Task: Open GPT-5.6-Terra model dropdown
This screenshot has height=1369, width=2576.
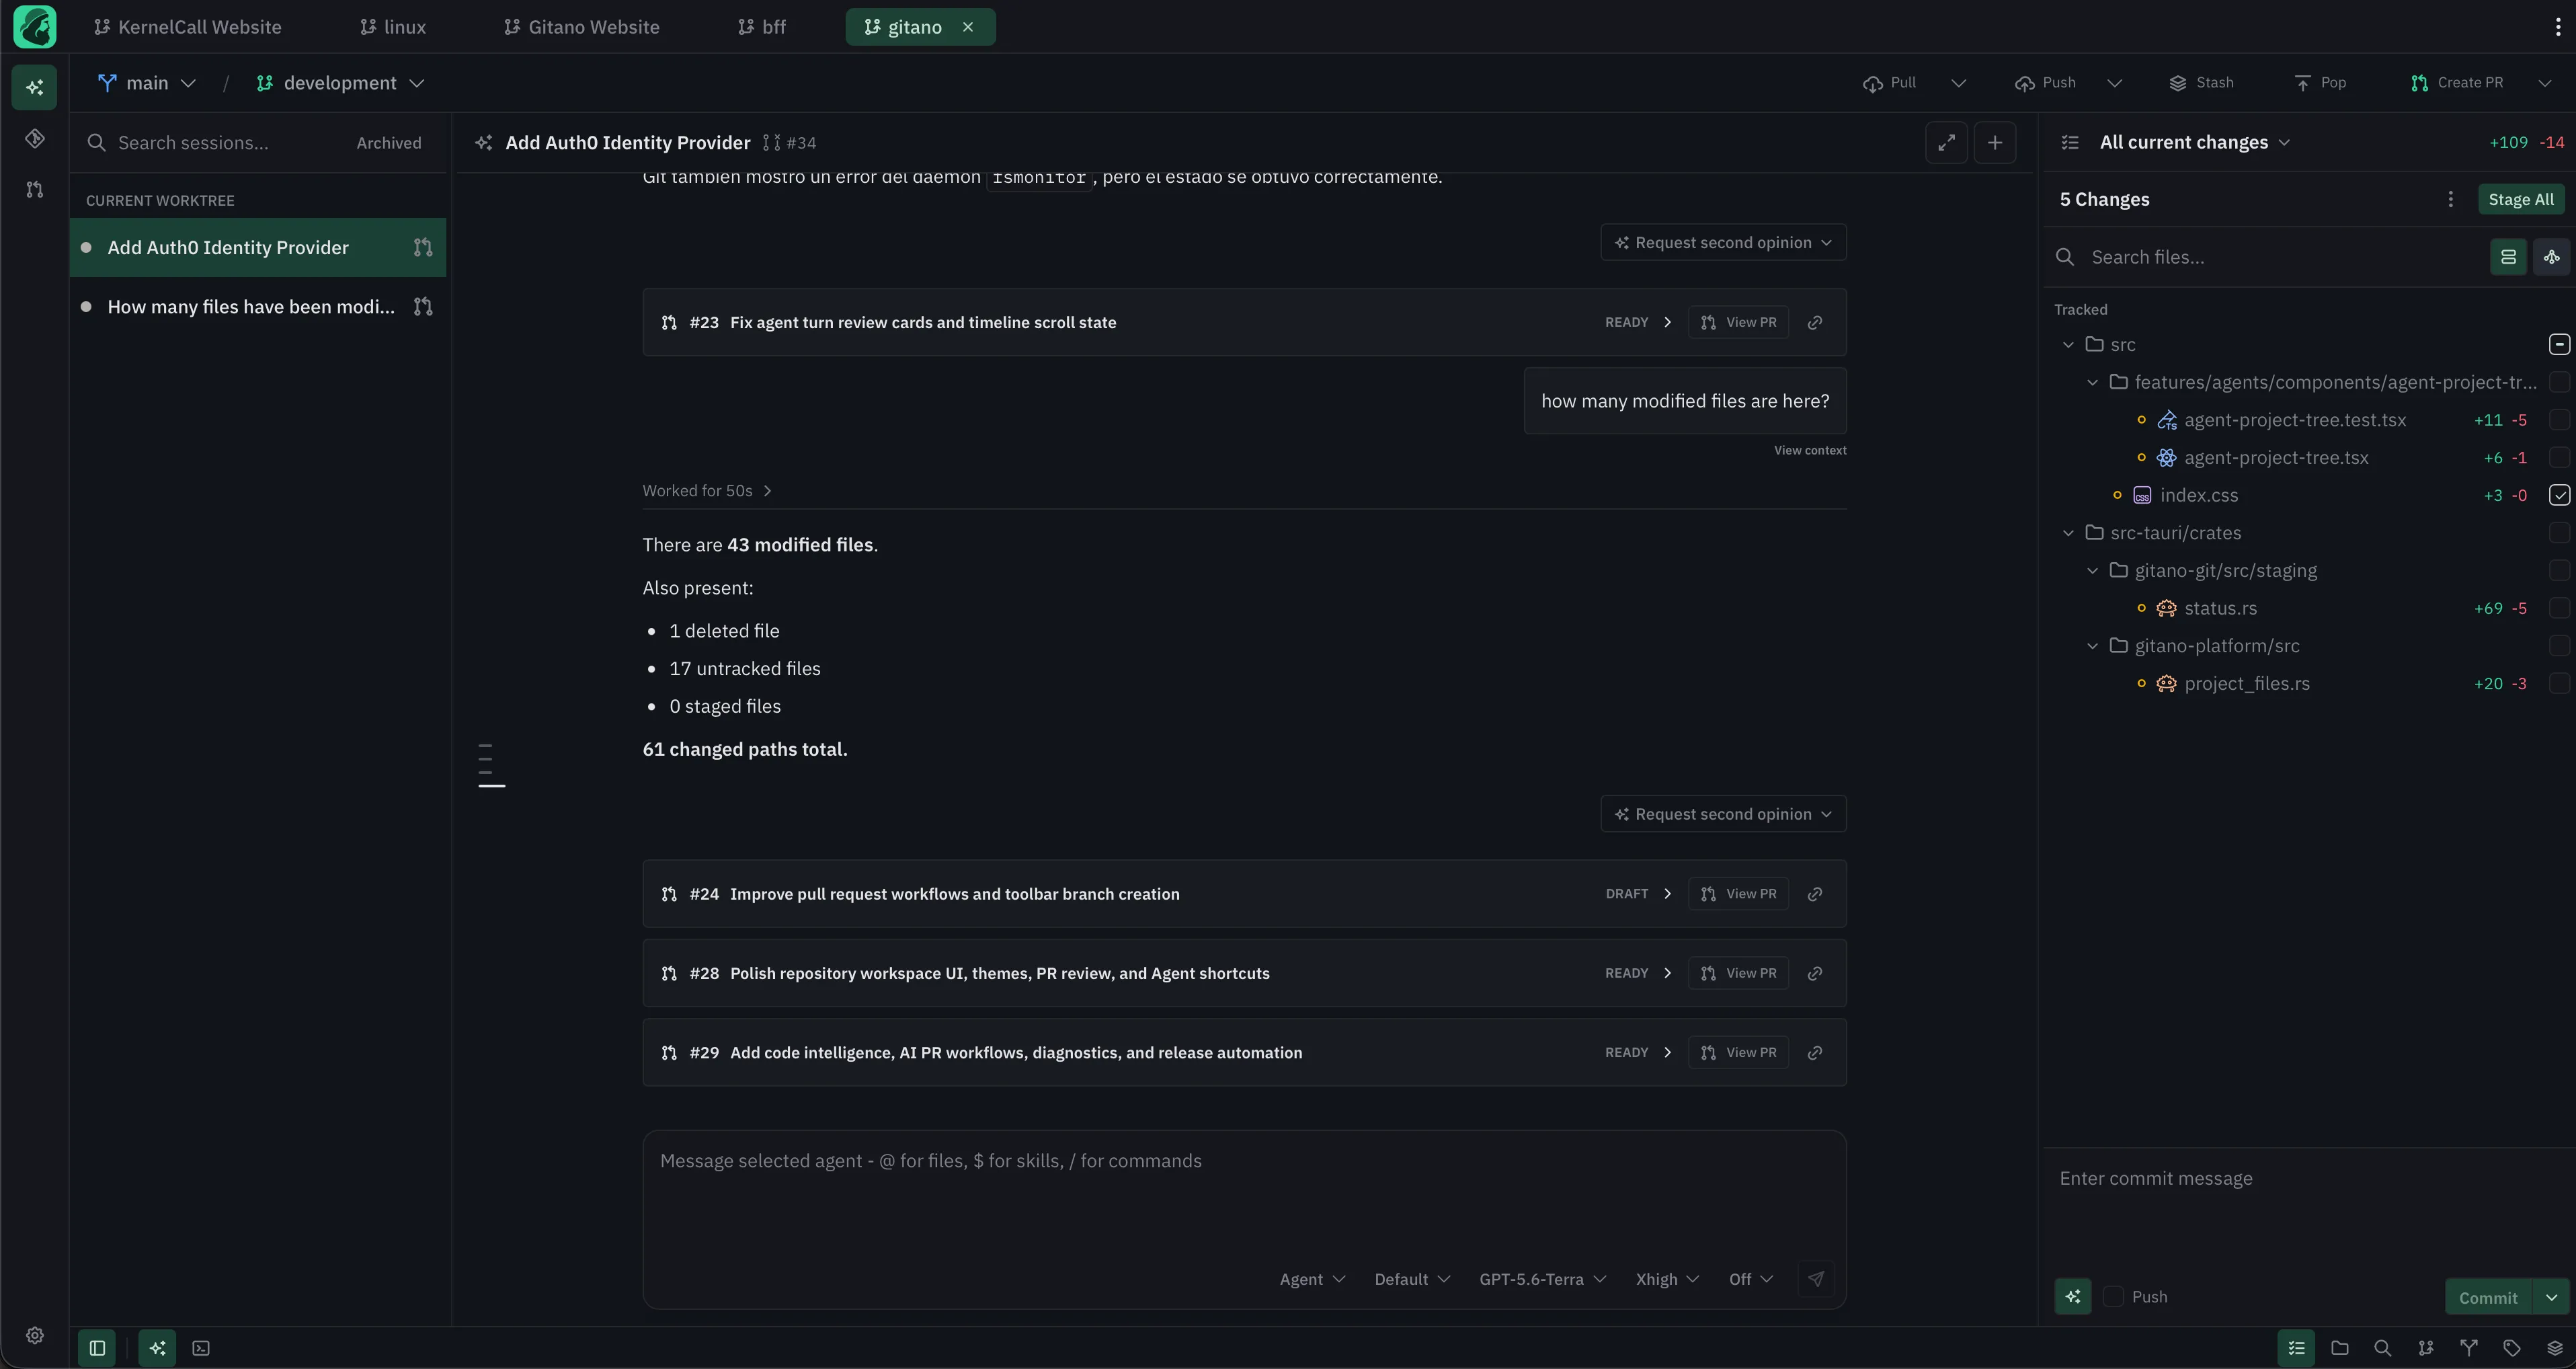Action: (1542, 1279)
